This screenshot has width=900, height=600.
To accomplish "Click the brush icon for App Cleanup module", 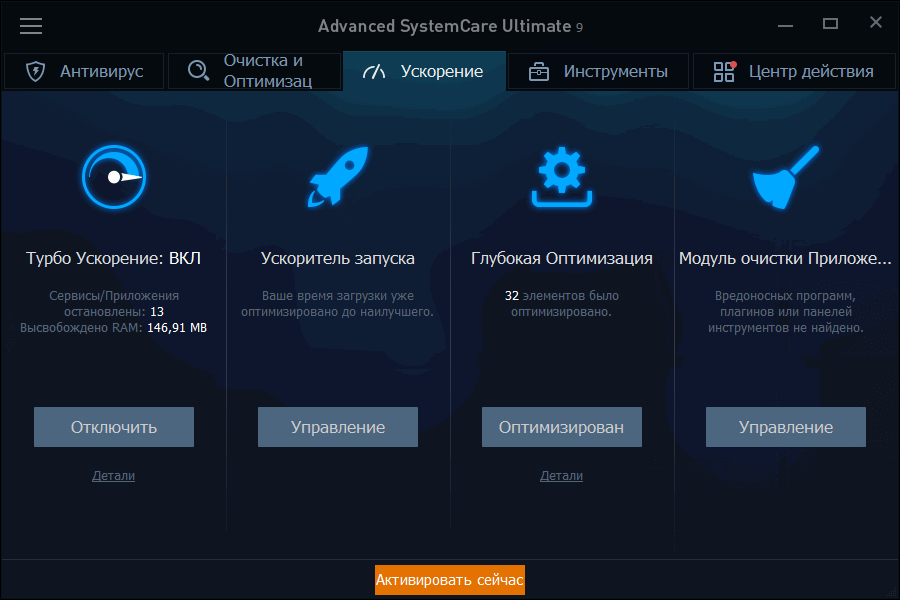I will pos(785,177).
